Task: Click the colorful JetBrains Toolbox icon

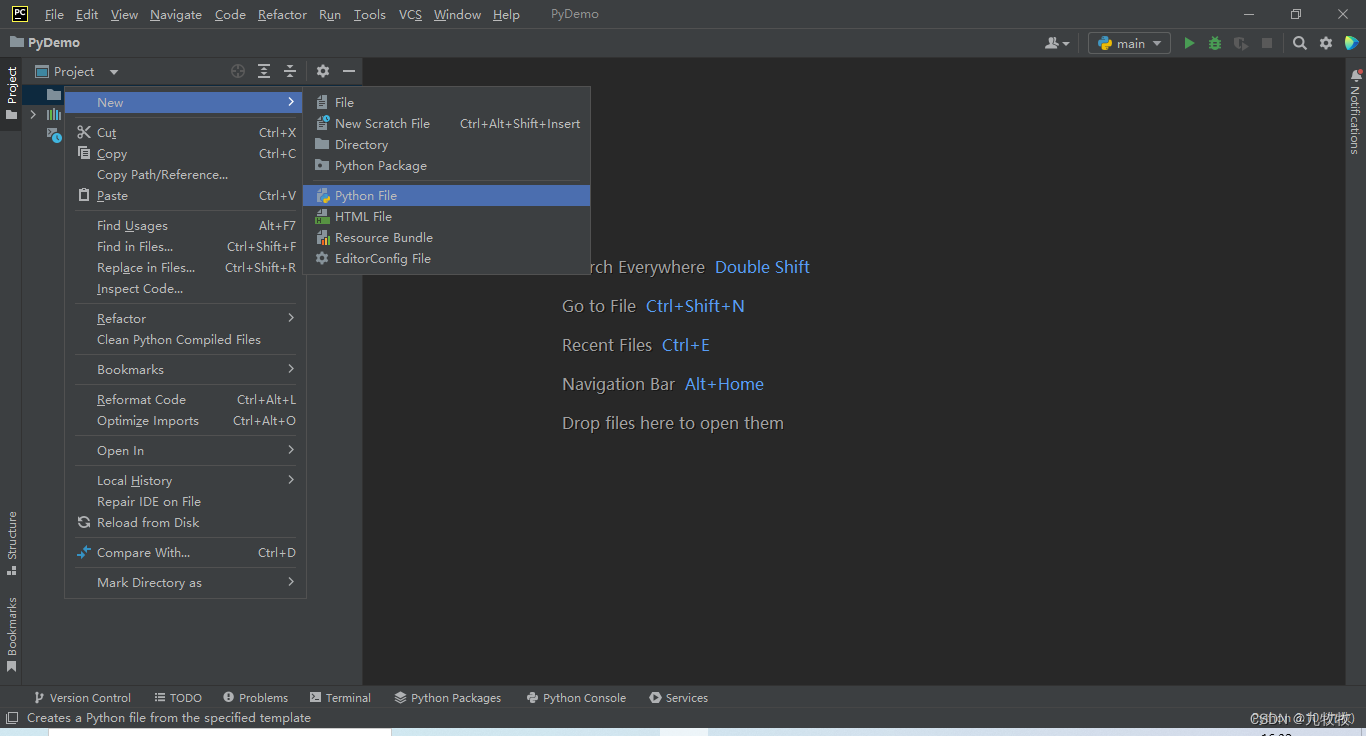Action: pyautogui.click(x=1351, y=43)
